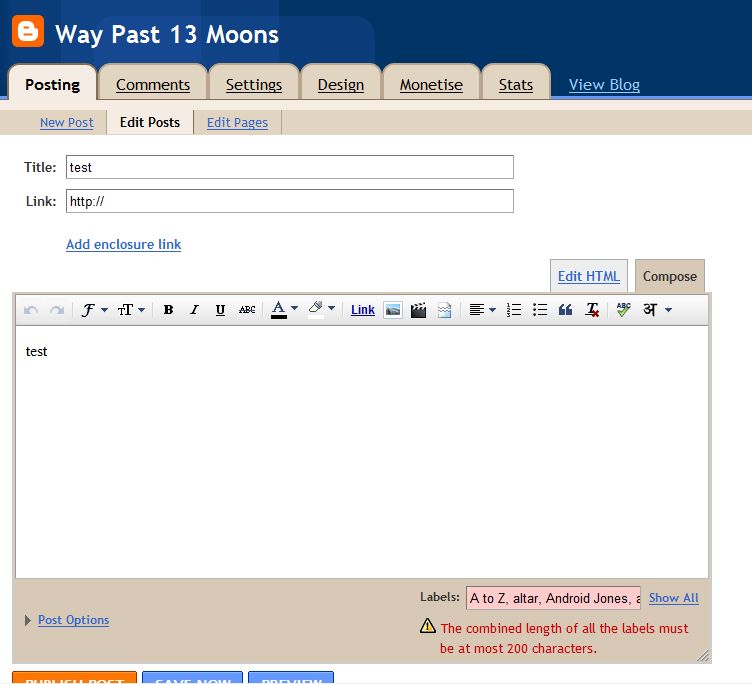
Task: Toggle strikethrough ABC formatting
Action: point(247,310)
